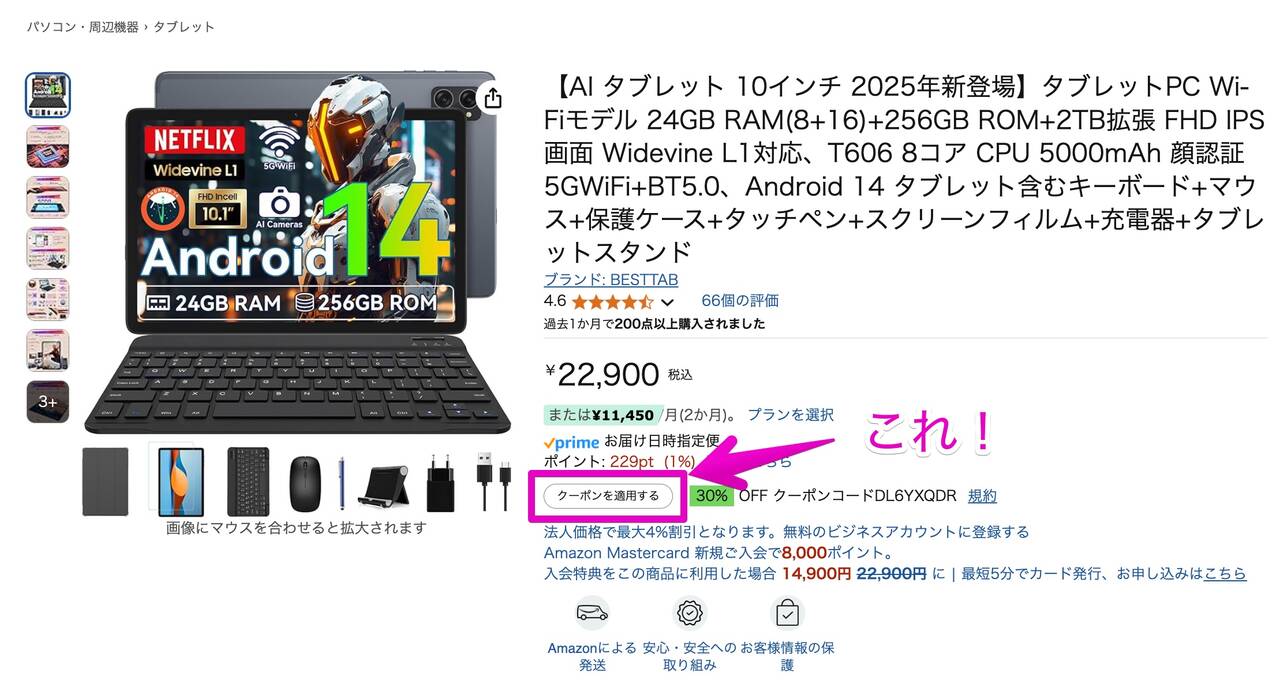This screenshot has width=1280, height=687.
Task: Click the こちら card application link
Action: [x=1225, y=574]
